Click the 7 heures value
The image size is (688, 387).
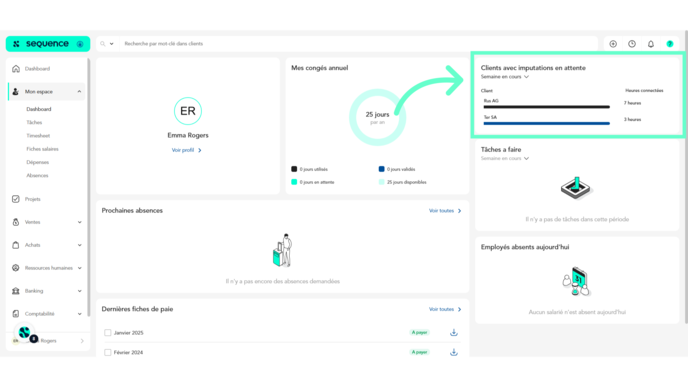(632, 103)
